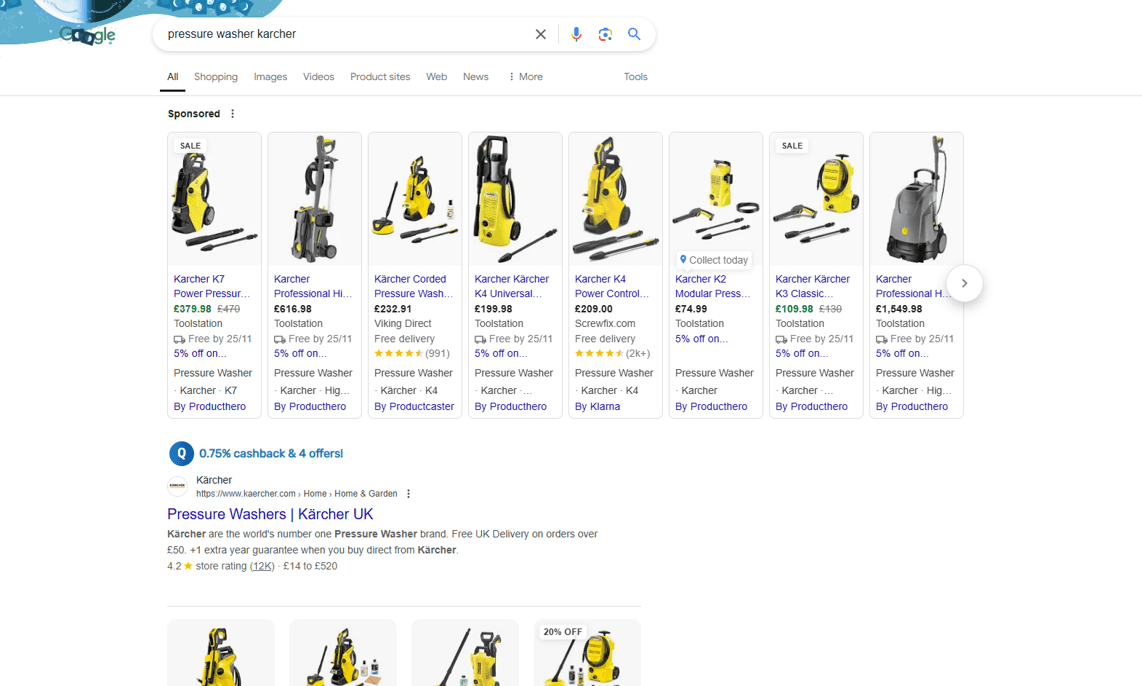Open the £616.98 Karcher Professional listing

(312, 286)
